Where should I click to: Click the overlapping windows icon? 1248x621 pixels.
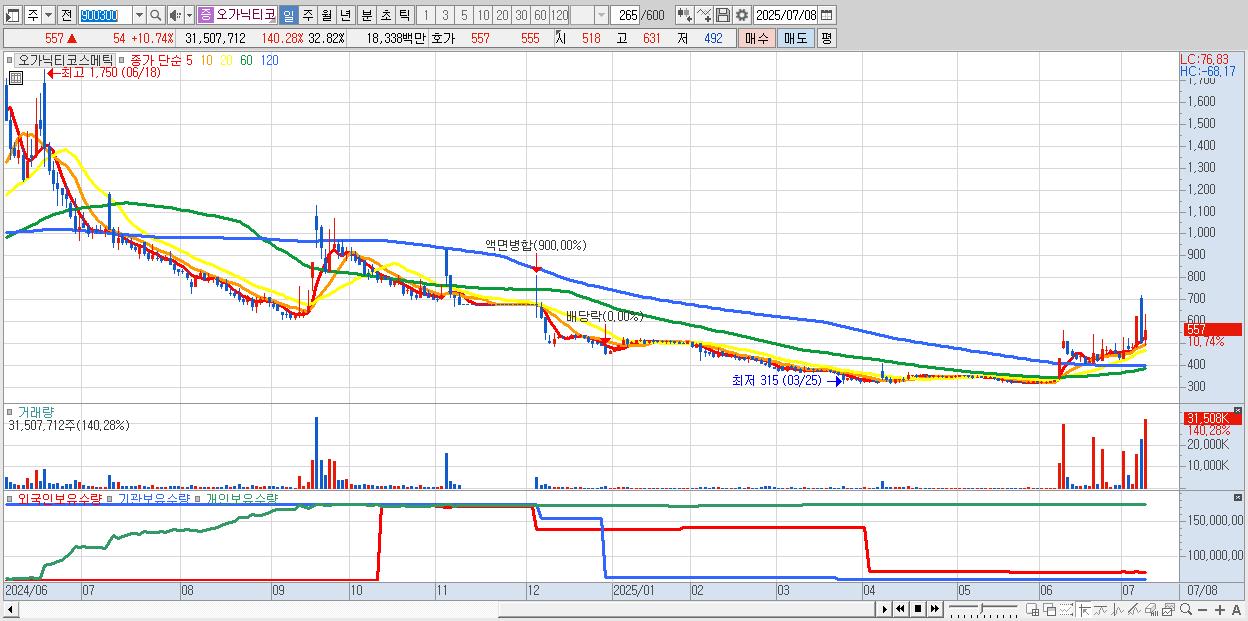pyautogui.click(x=1050, y=609)
